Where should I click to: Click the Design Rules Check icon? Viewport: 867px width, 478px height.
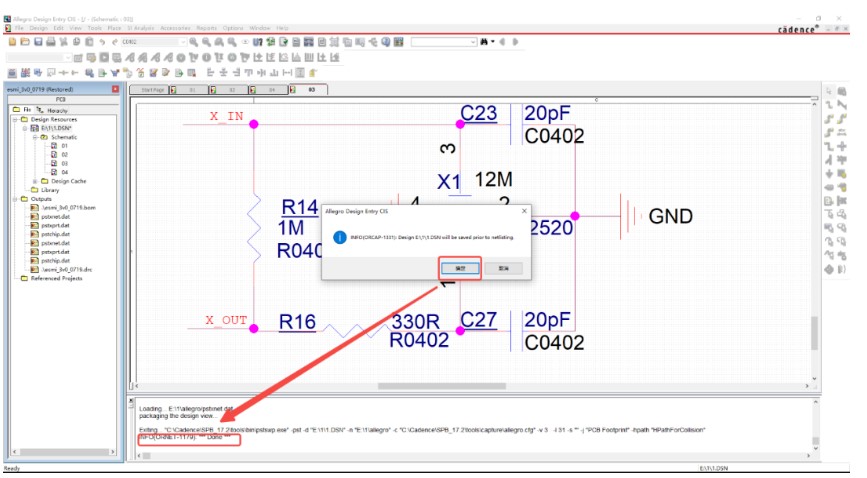coord(284,42)
